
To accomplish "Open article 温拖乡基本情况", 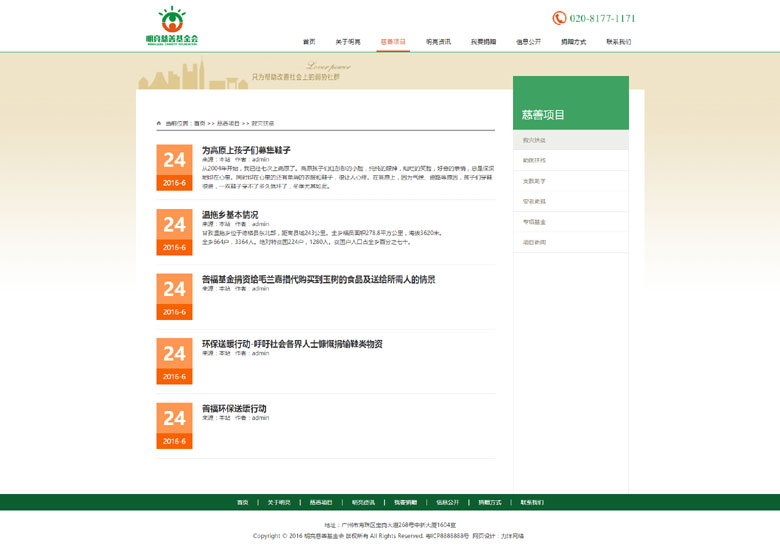I will 230,215.
